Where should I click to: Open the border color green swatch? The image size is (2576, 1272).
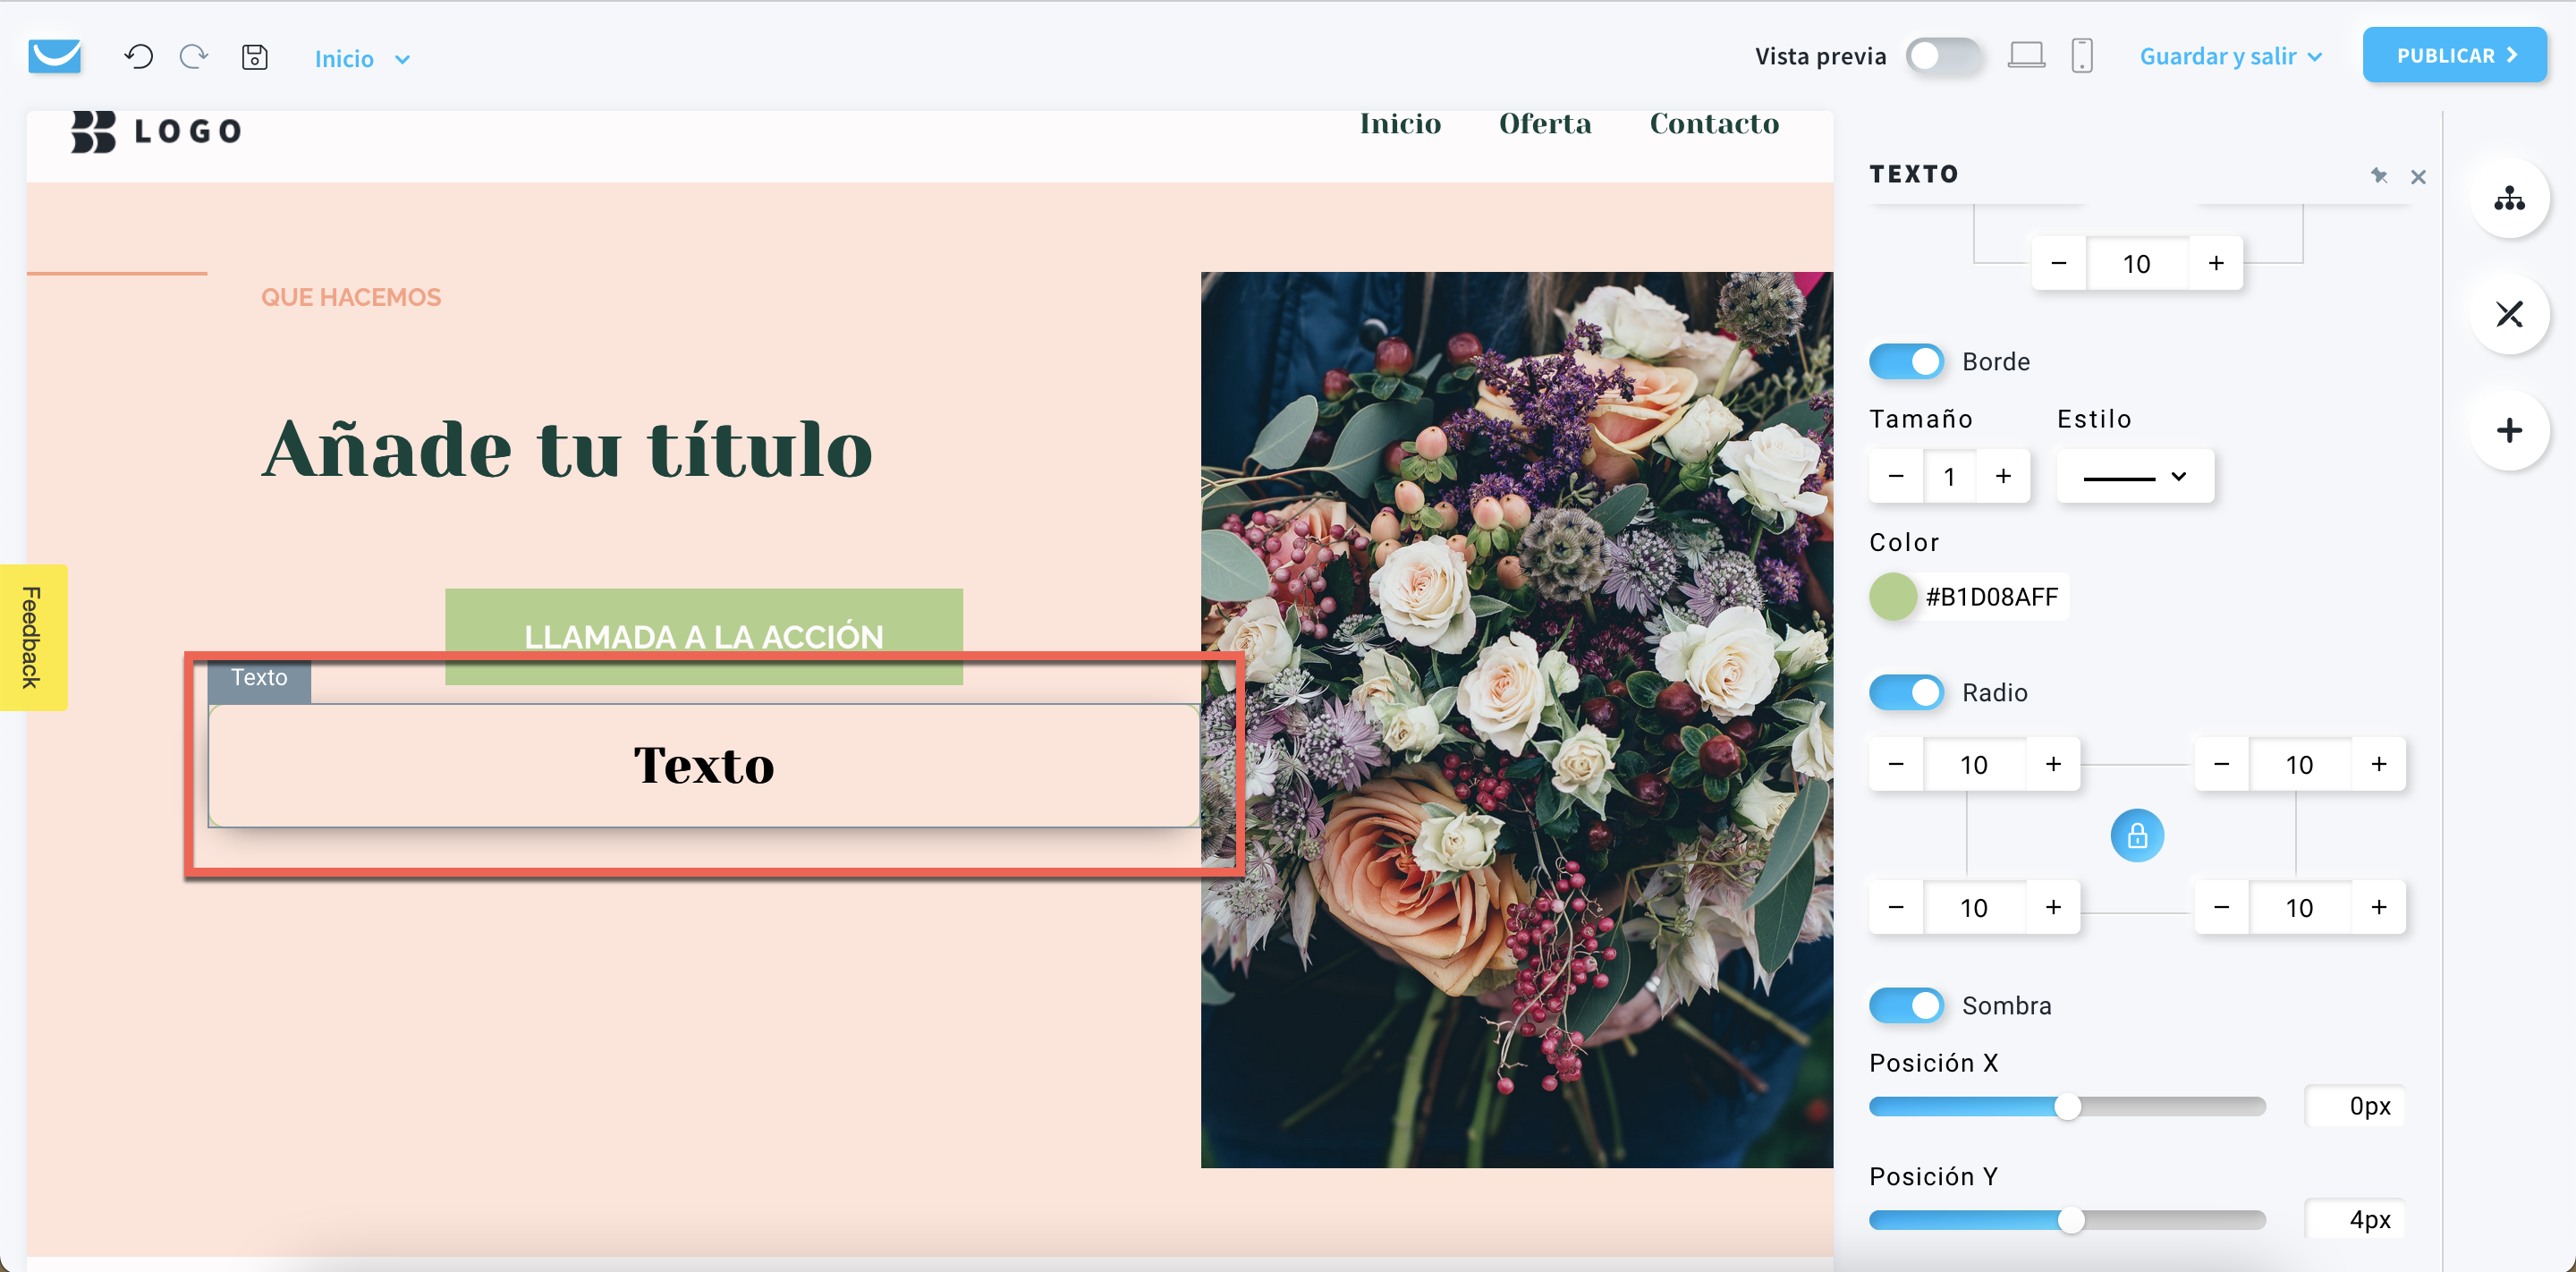tap(1893, 597)
